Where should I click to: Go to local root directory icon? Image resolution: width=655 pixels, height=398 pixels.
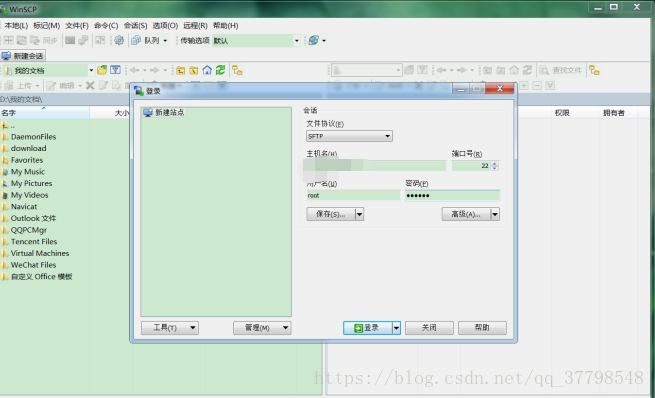[x=194, y=70]
